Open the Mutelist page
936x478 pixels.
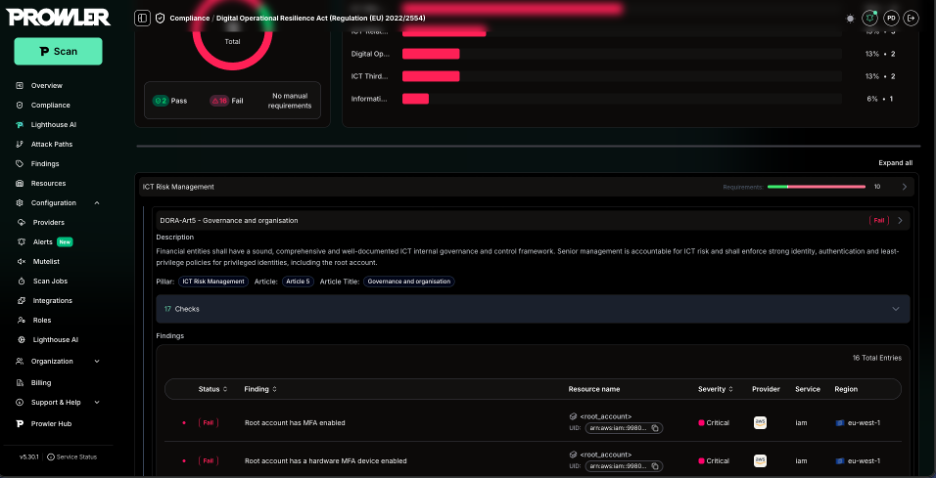[x=46, y=261]
